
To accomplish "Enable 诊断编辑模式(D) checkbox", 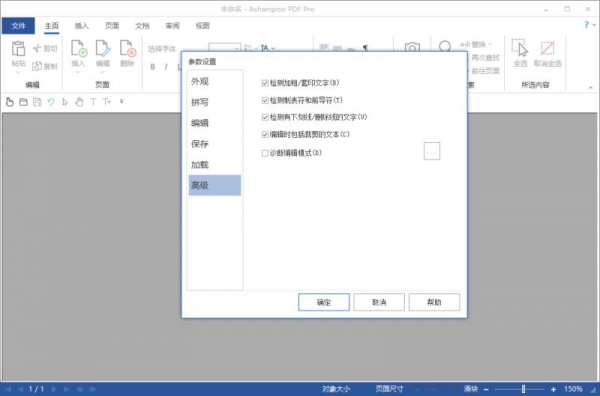I will click(x=265, y=153).
